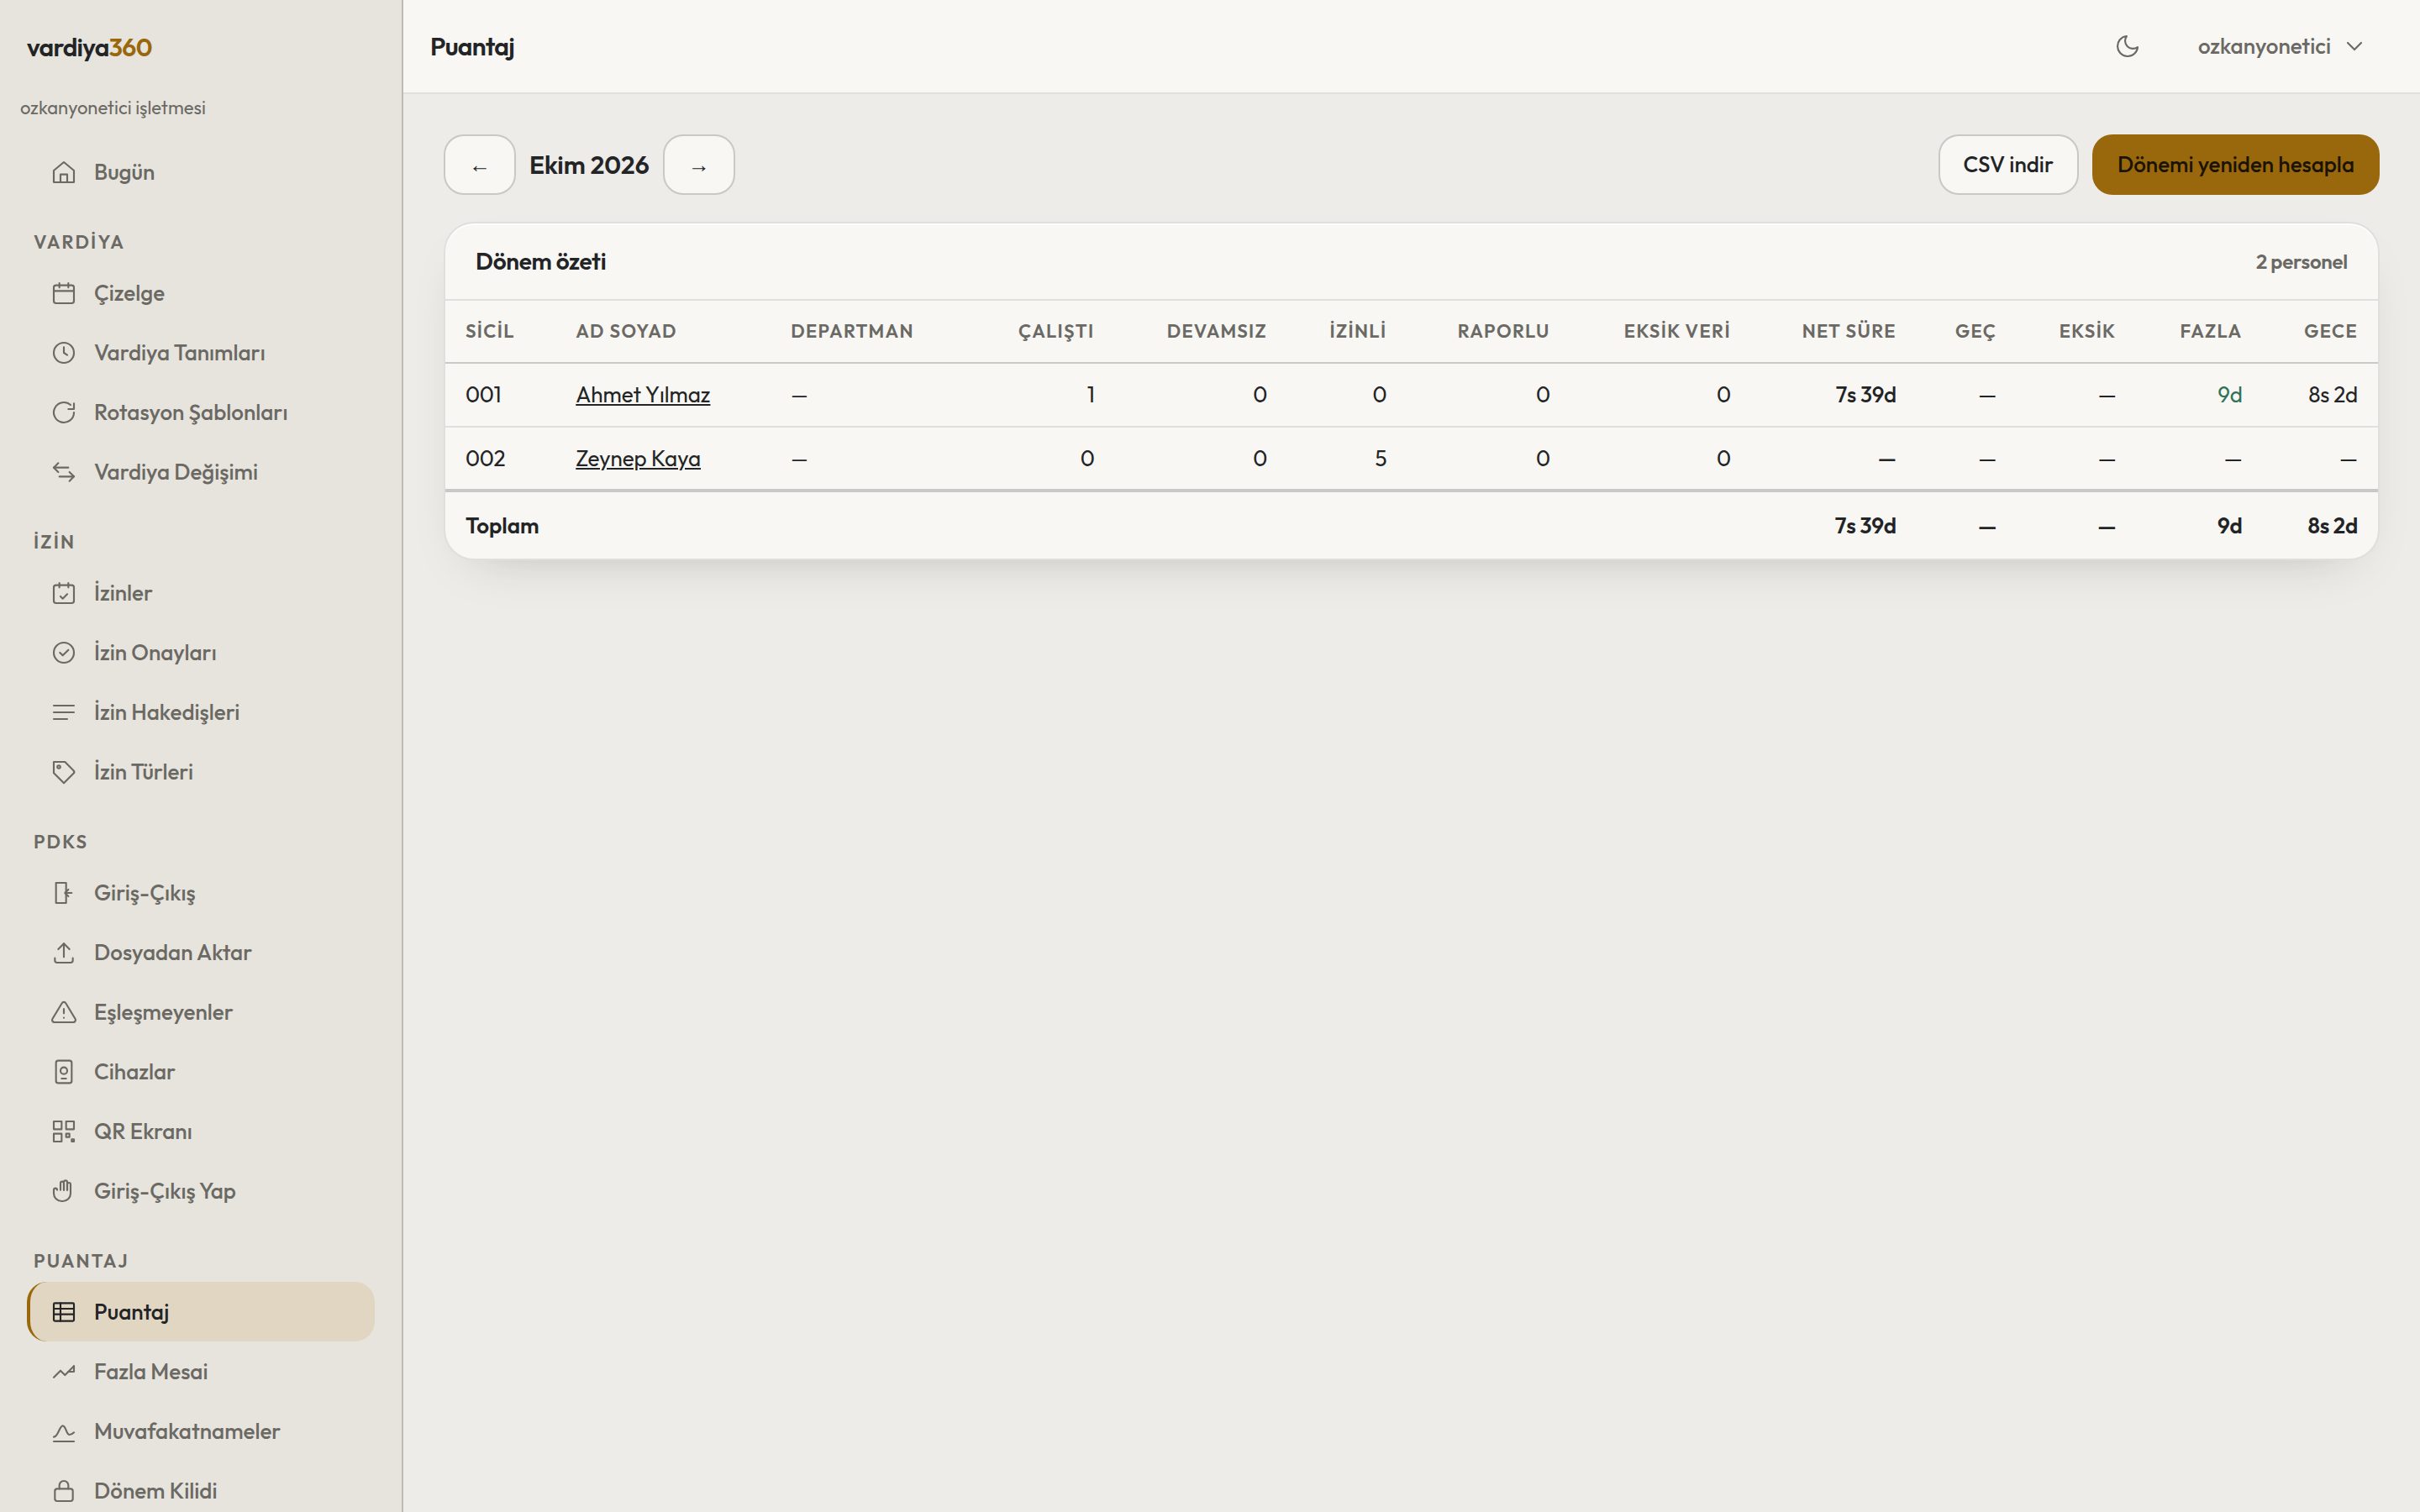Open the Dönem Kilidi menu item

[x=201, y=1491]
